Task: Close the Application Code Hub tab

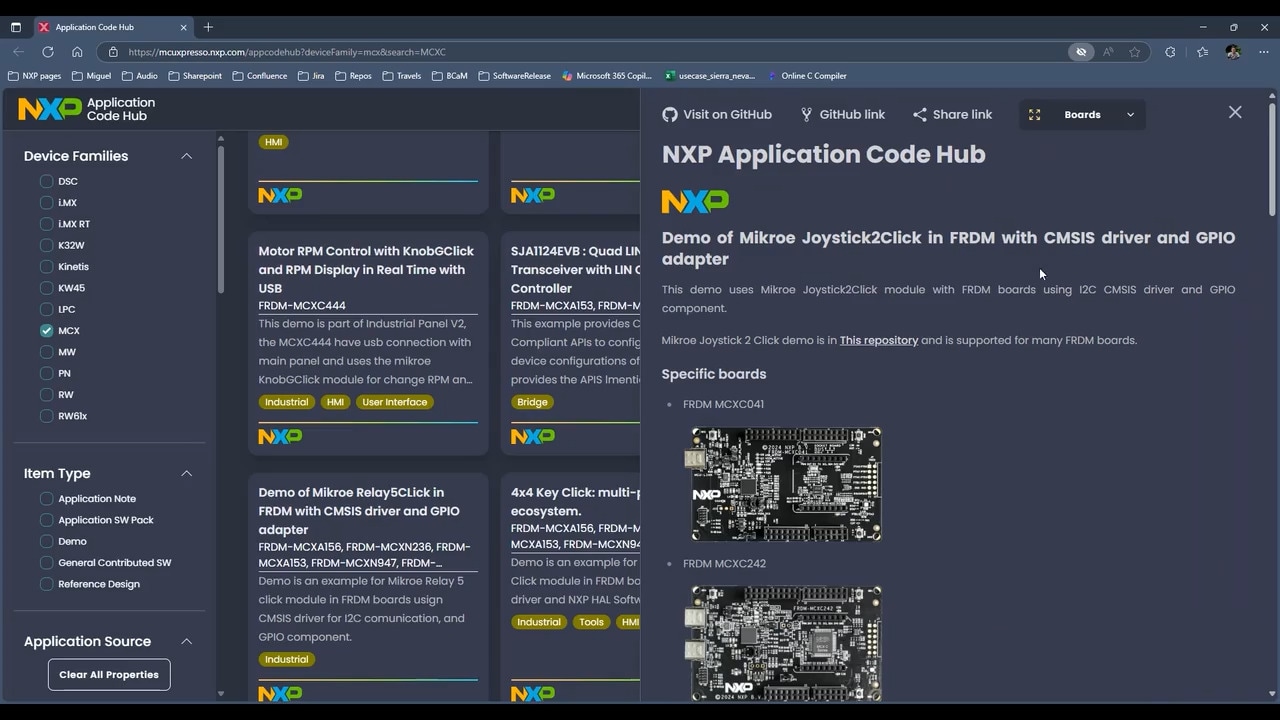Action: point(184,27)
